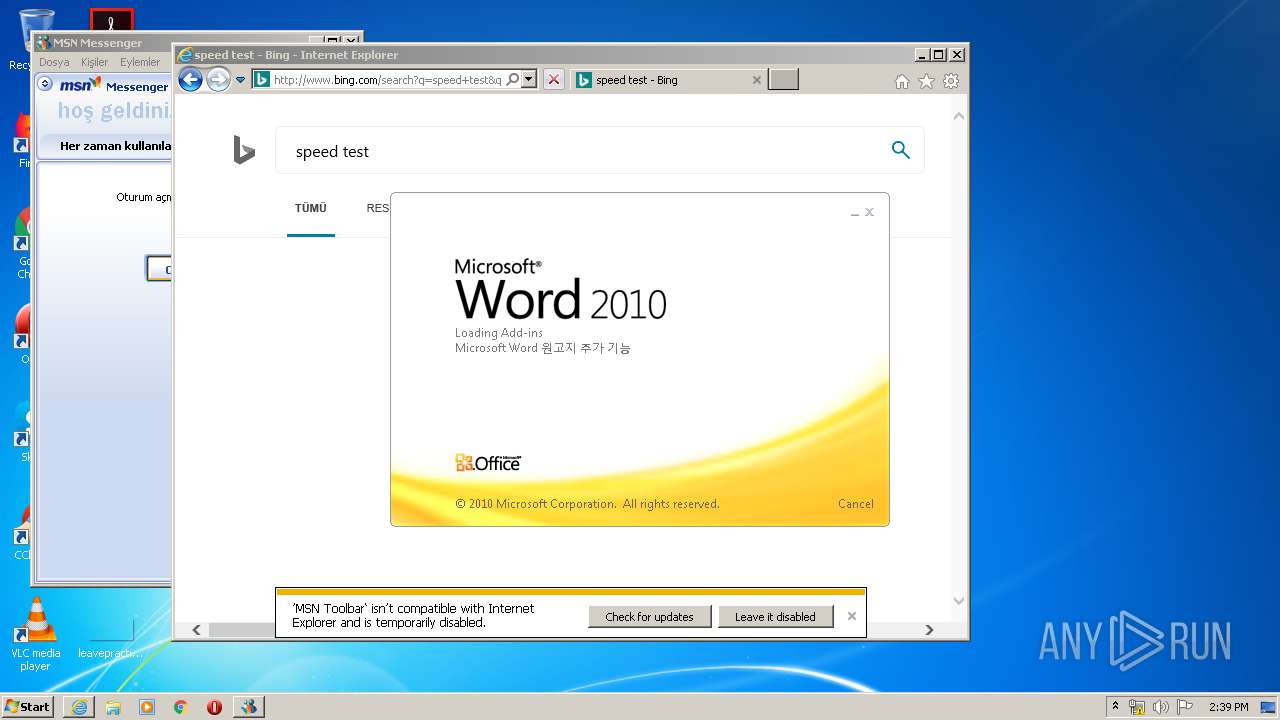Open Kişiler menu in MSN Messenger
This screenshot has width=1280, height=720.
94,62
